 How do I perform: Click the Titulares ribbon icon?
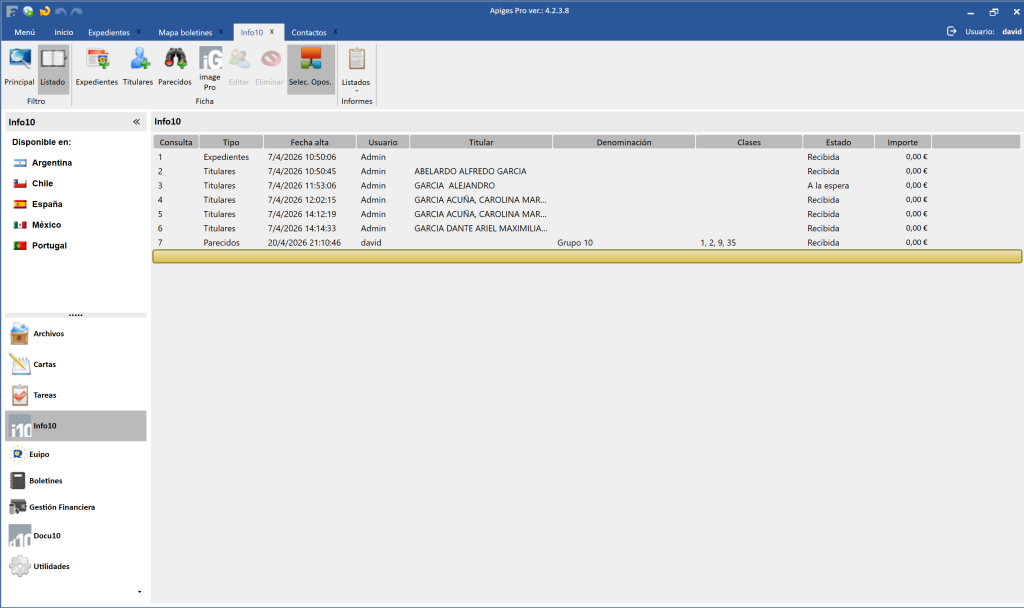(x=138, y=67)
